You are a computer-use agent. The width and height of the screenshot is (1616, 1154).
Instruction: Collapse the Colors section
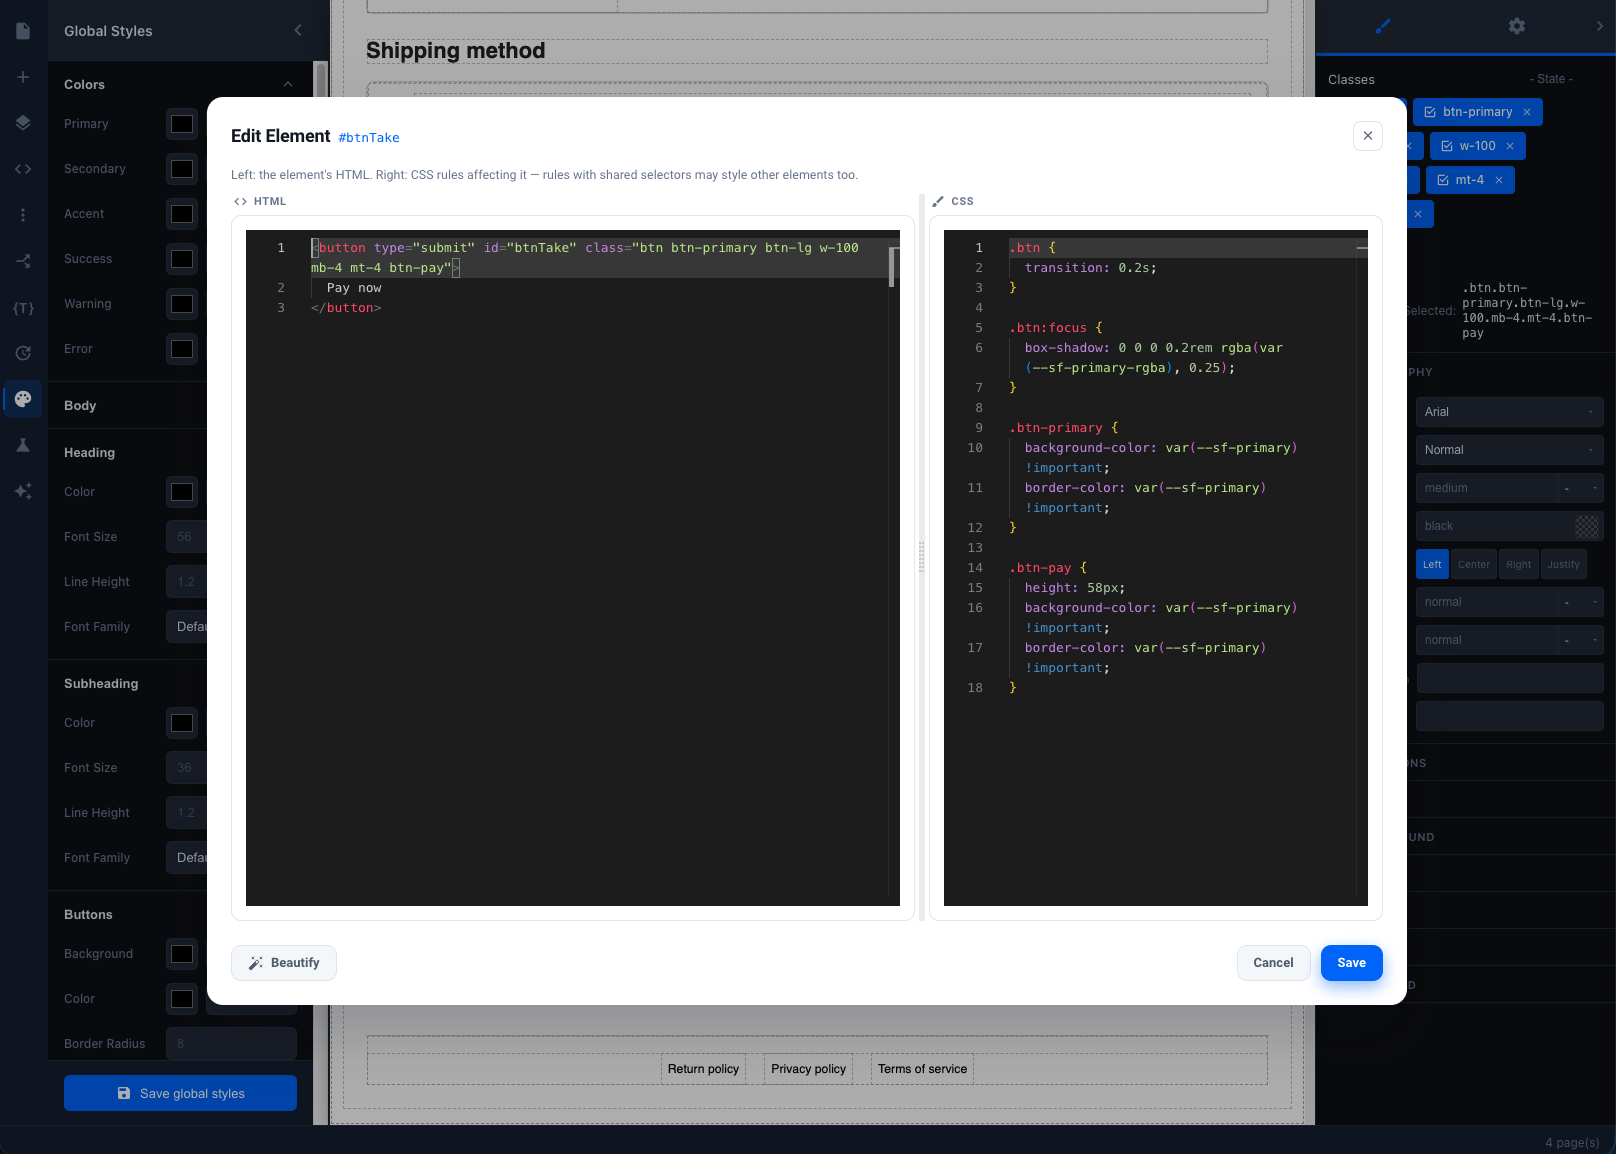(288, 84)
